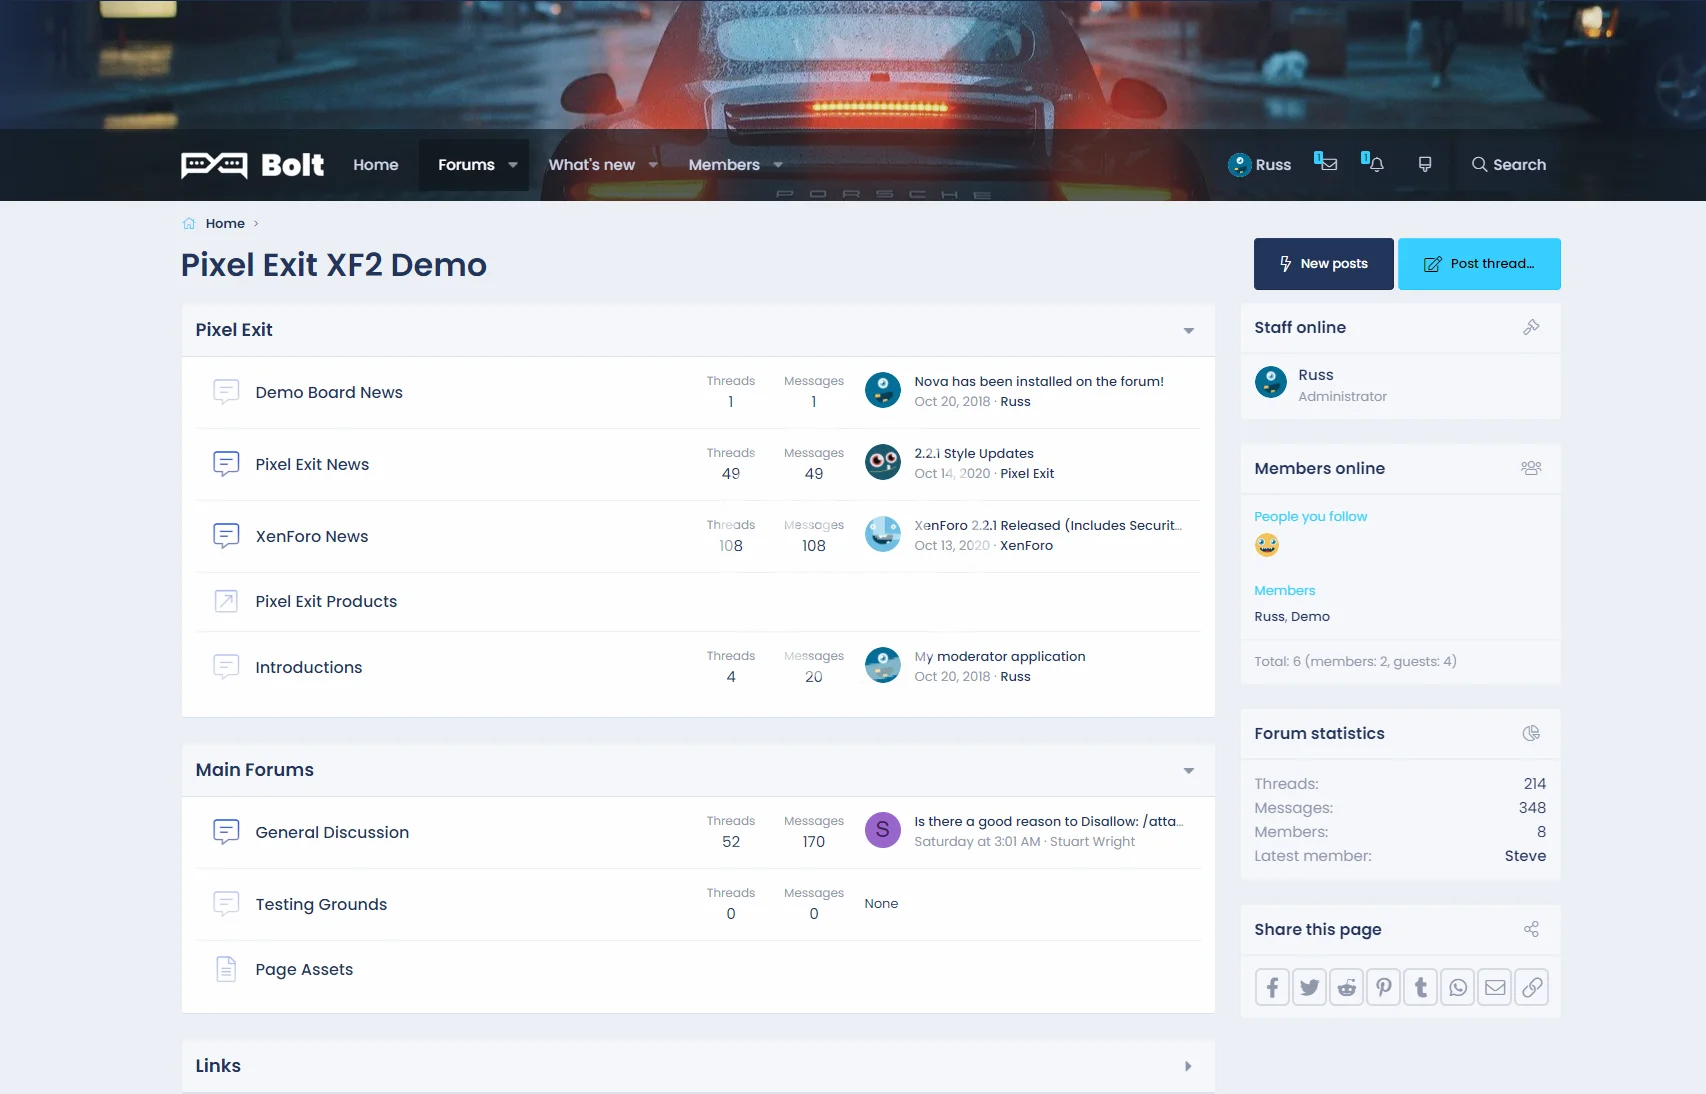This screenshot has width=1706, height=1094.
Task: Click Russ's avatar in the navbar
Action: [x=1240, y=165]
